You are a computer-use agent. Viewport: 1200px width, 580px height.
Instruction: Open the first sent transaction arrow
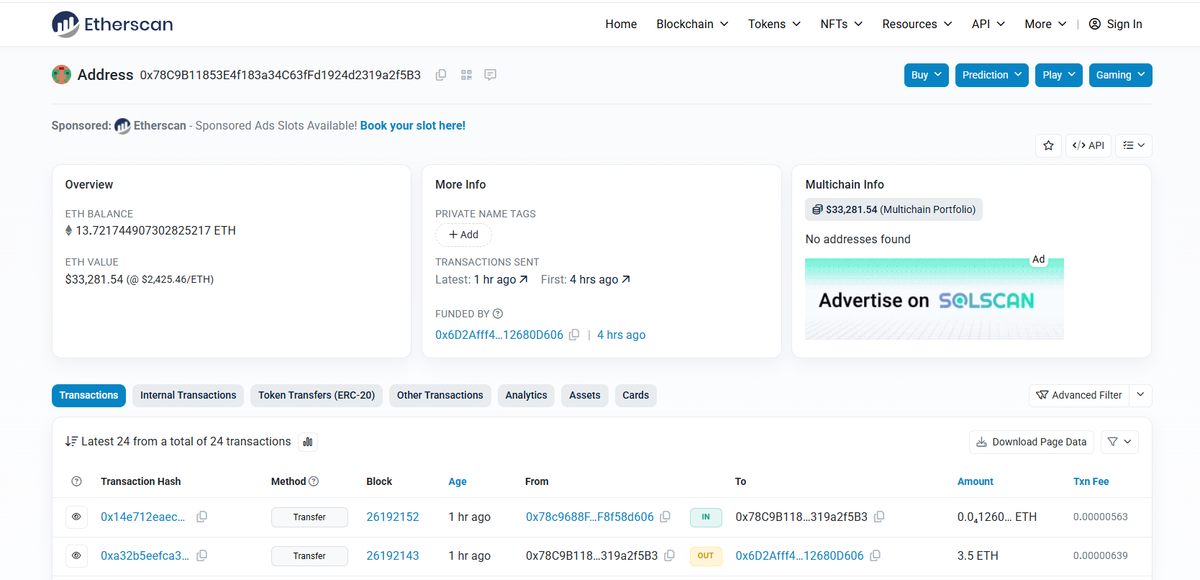pos(626,280)
